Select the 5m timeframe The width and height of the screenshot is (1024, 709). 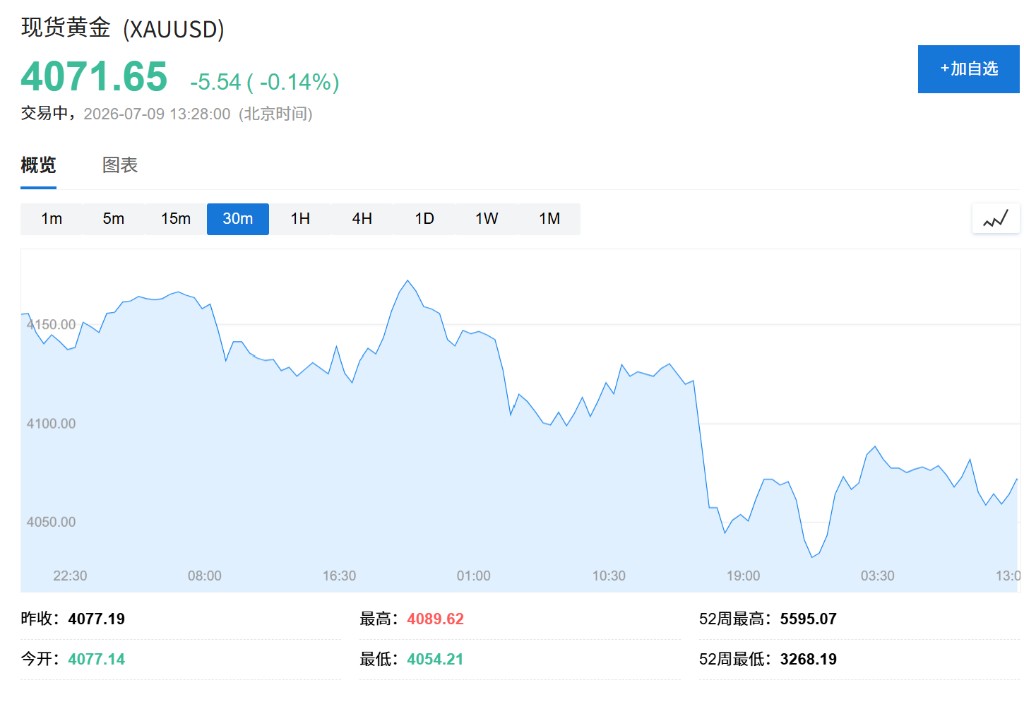113,219
